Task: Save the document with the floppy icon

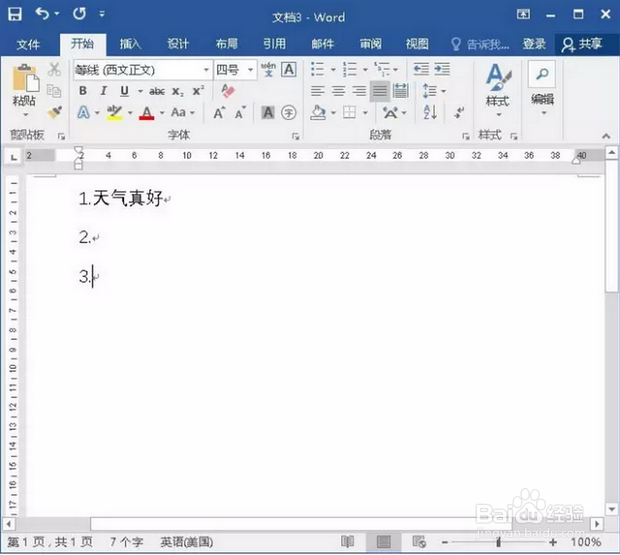Action: click(15, 14)
